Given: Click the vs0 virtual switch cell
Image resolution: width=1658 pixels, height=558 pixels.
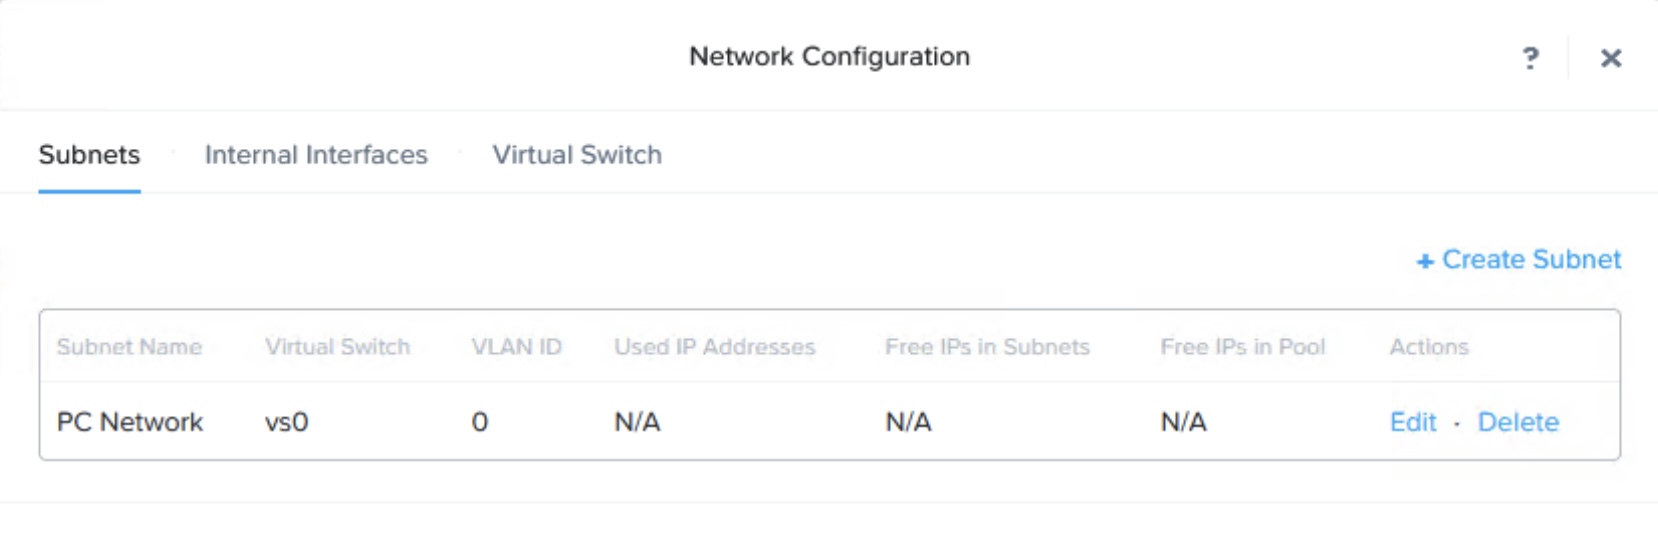Looking at the screenshot, I should (x=286, y=422).
